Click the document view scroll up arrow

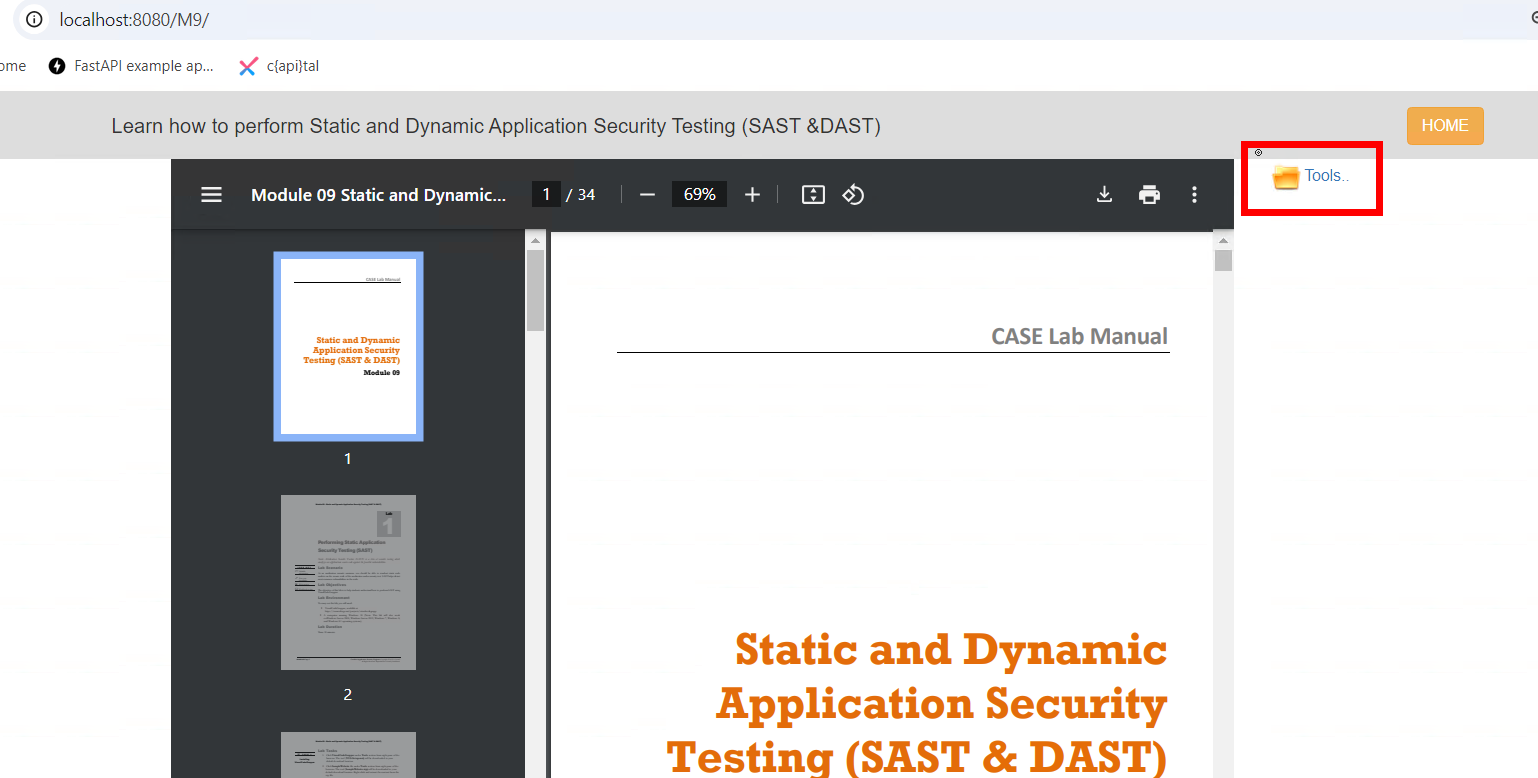click(x=1223, y=241)
